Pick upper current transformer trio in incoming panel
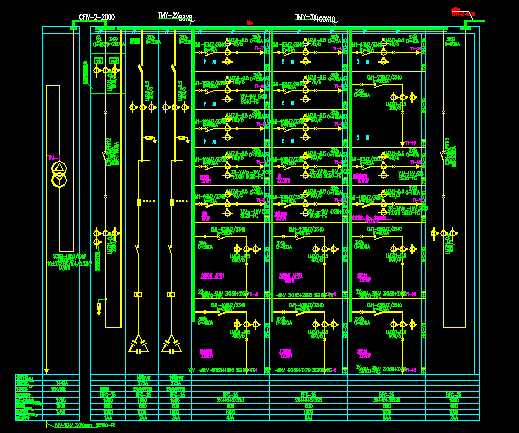This screenshot has height=433, width=519. 106,71
